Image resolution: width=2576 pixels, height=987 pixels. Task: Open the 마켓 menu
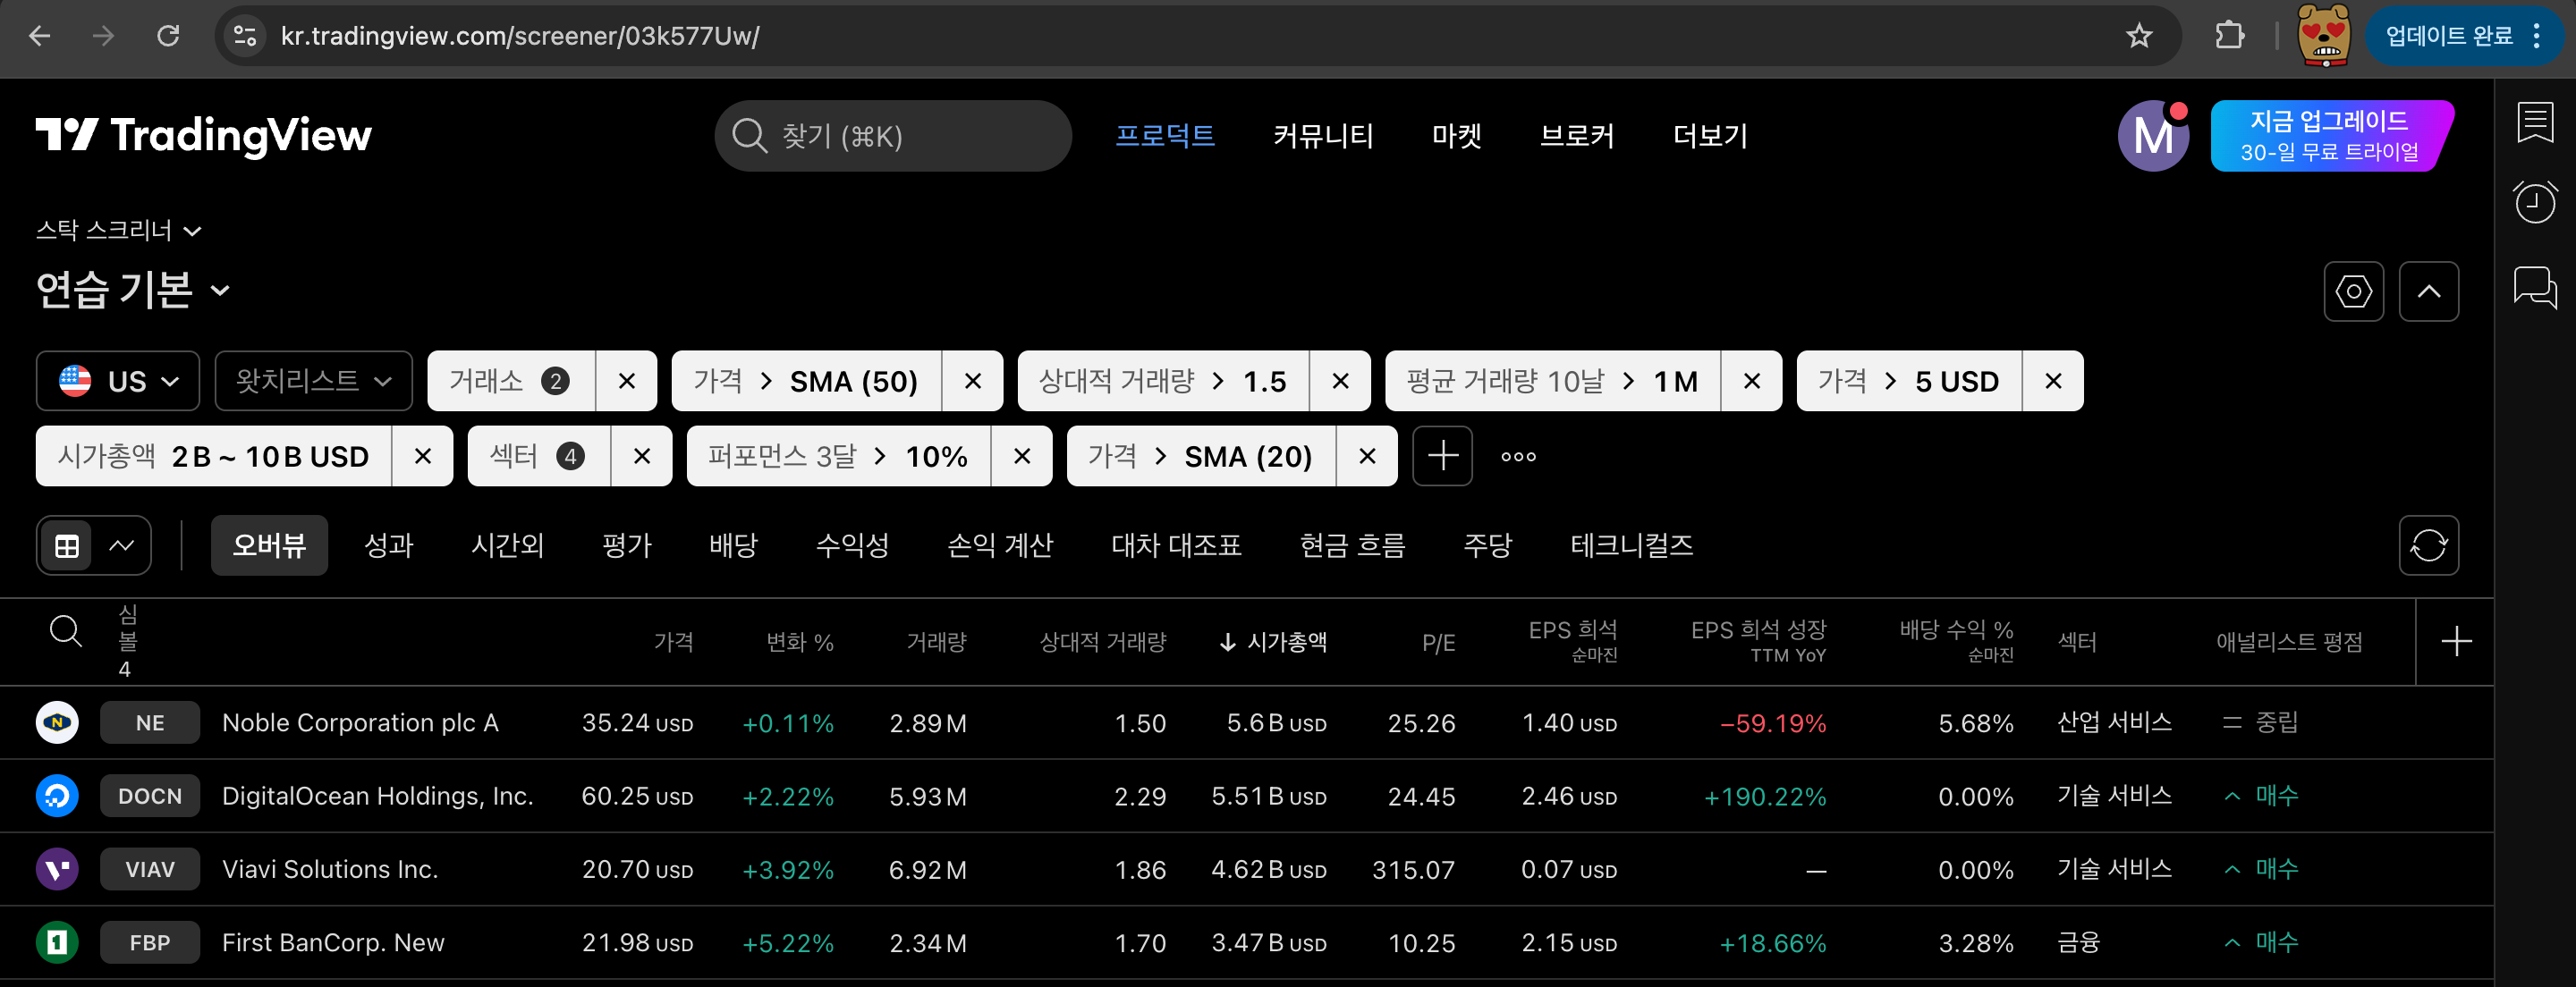click(x=1456, y=136)
